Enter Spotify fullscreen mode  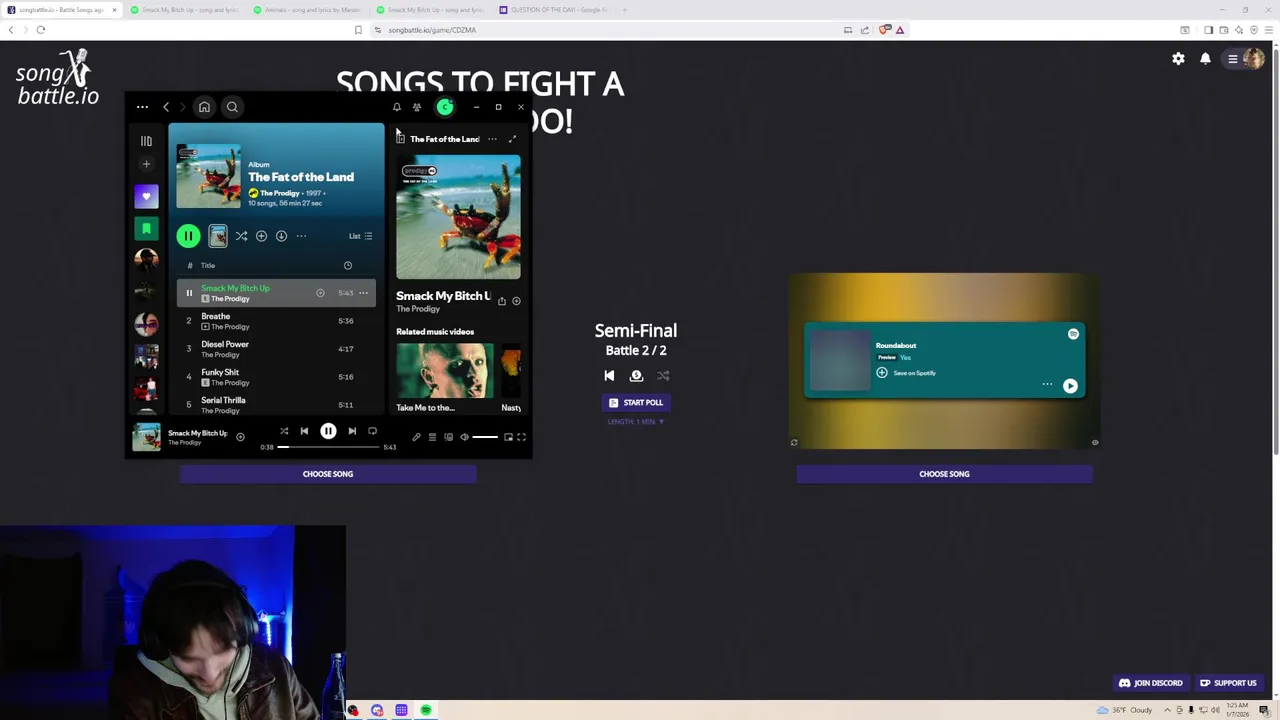(x=521, y=437)
